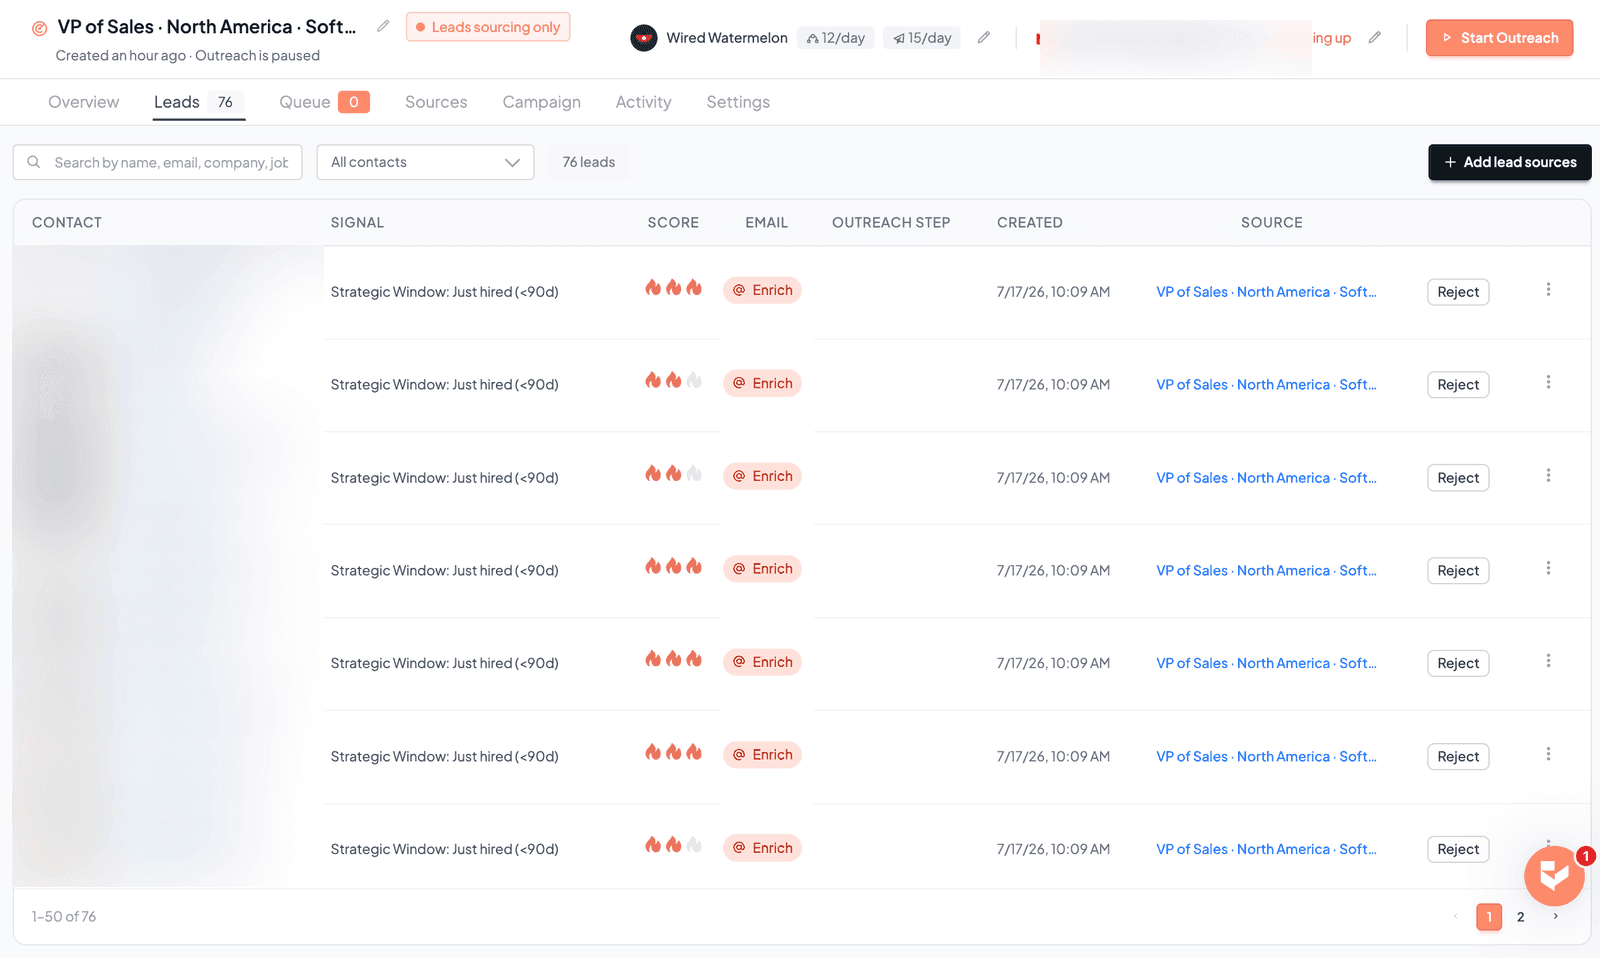1600x958 pixels.
Task: Click the 'Leads sourcing only' badge
Action: coord(488,27)
